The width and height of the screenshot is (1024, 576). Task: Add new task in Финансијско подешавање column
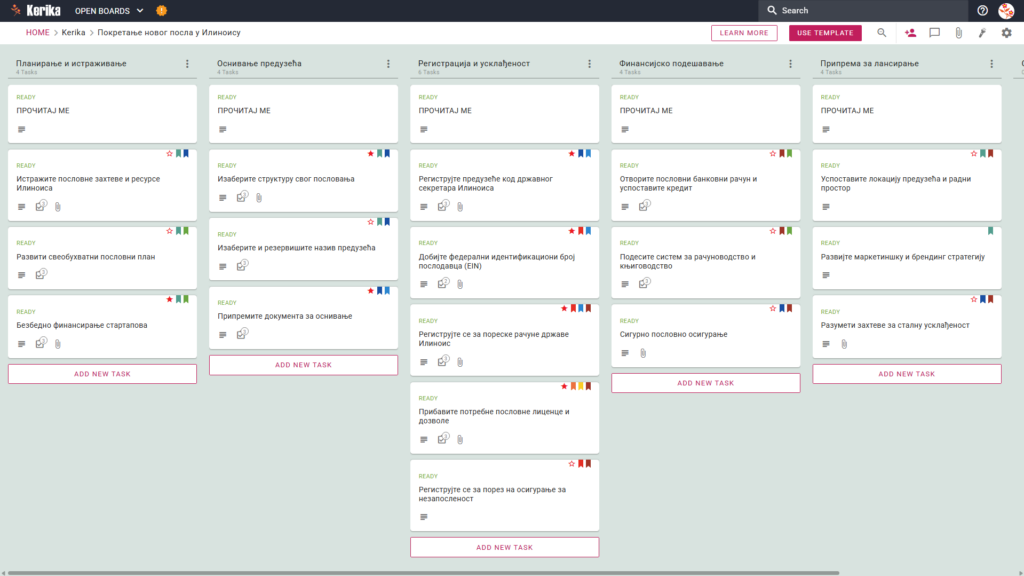[x=706, y=383]
